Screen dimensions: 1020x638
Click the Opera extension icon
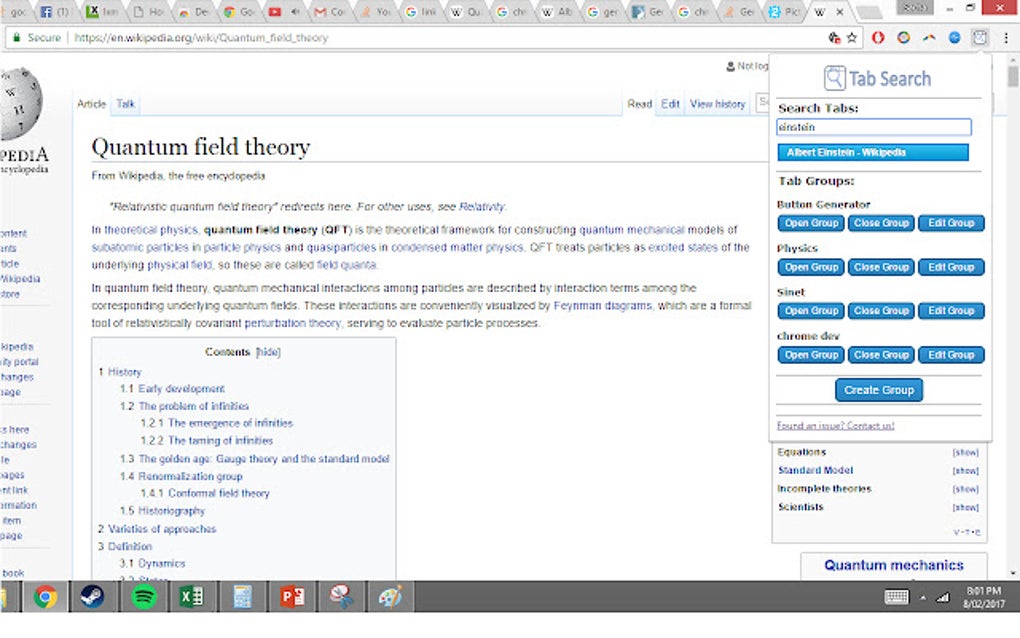[878, 38]
